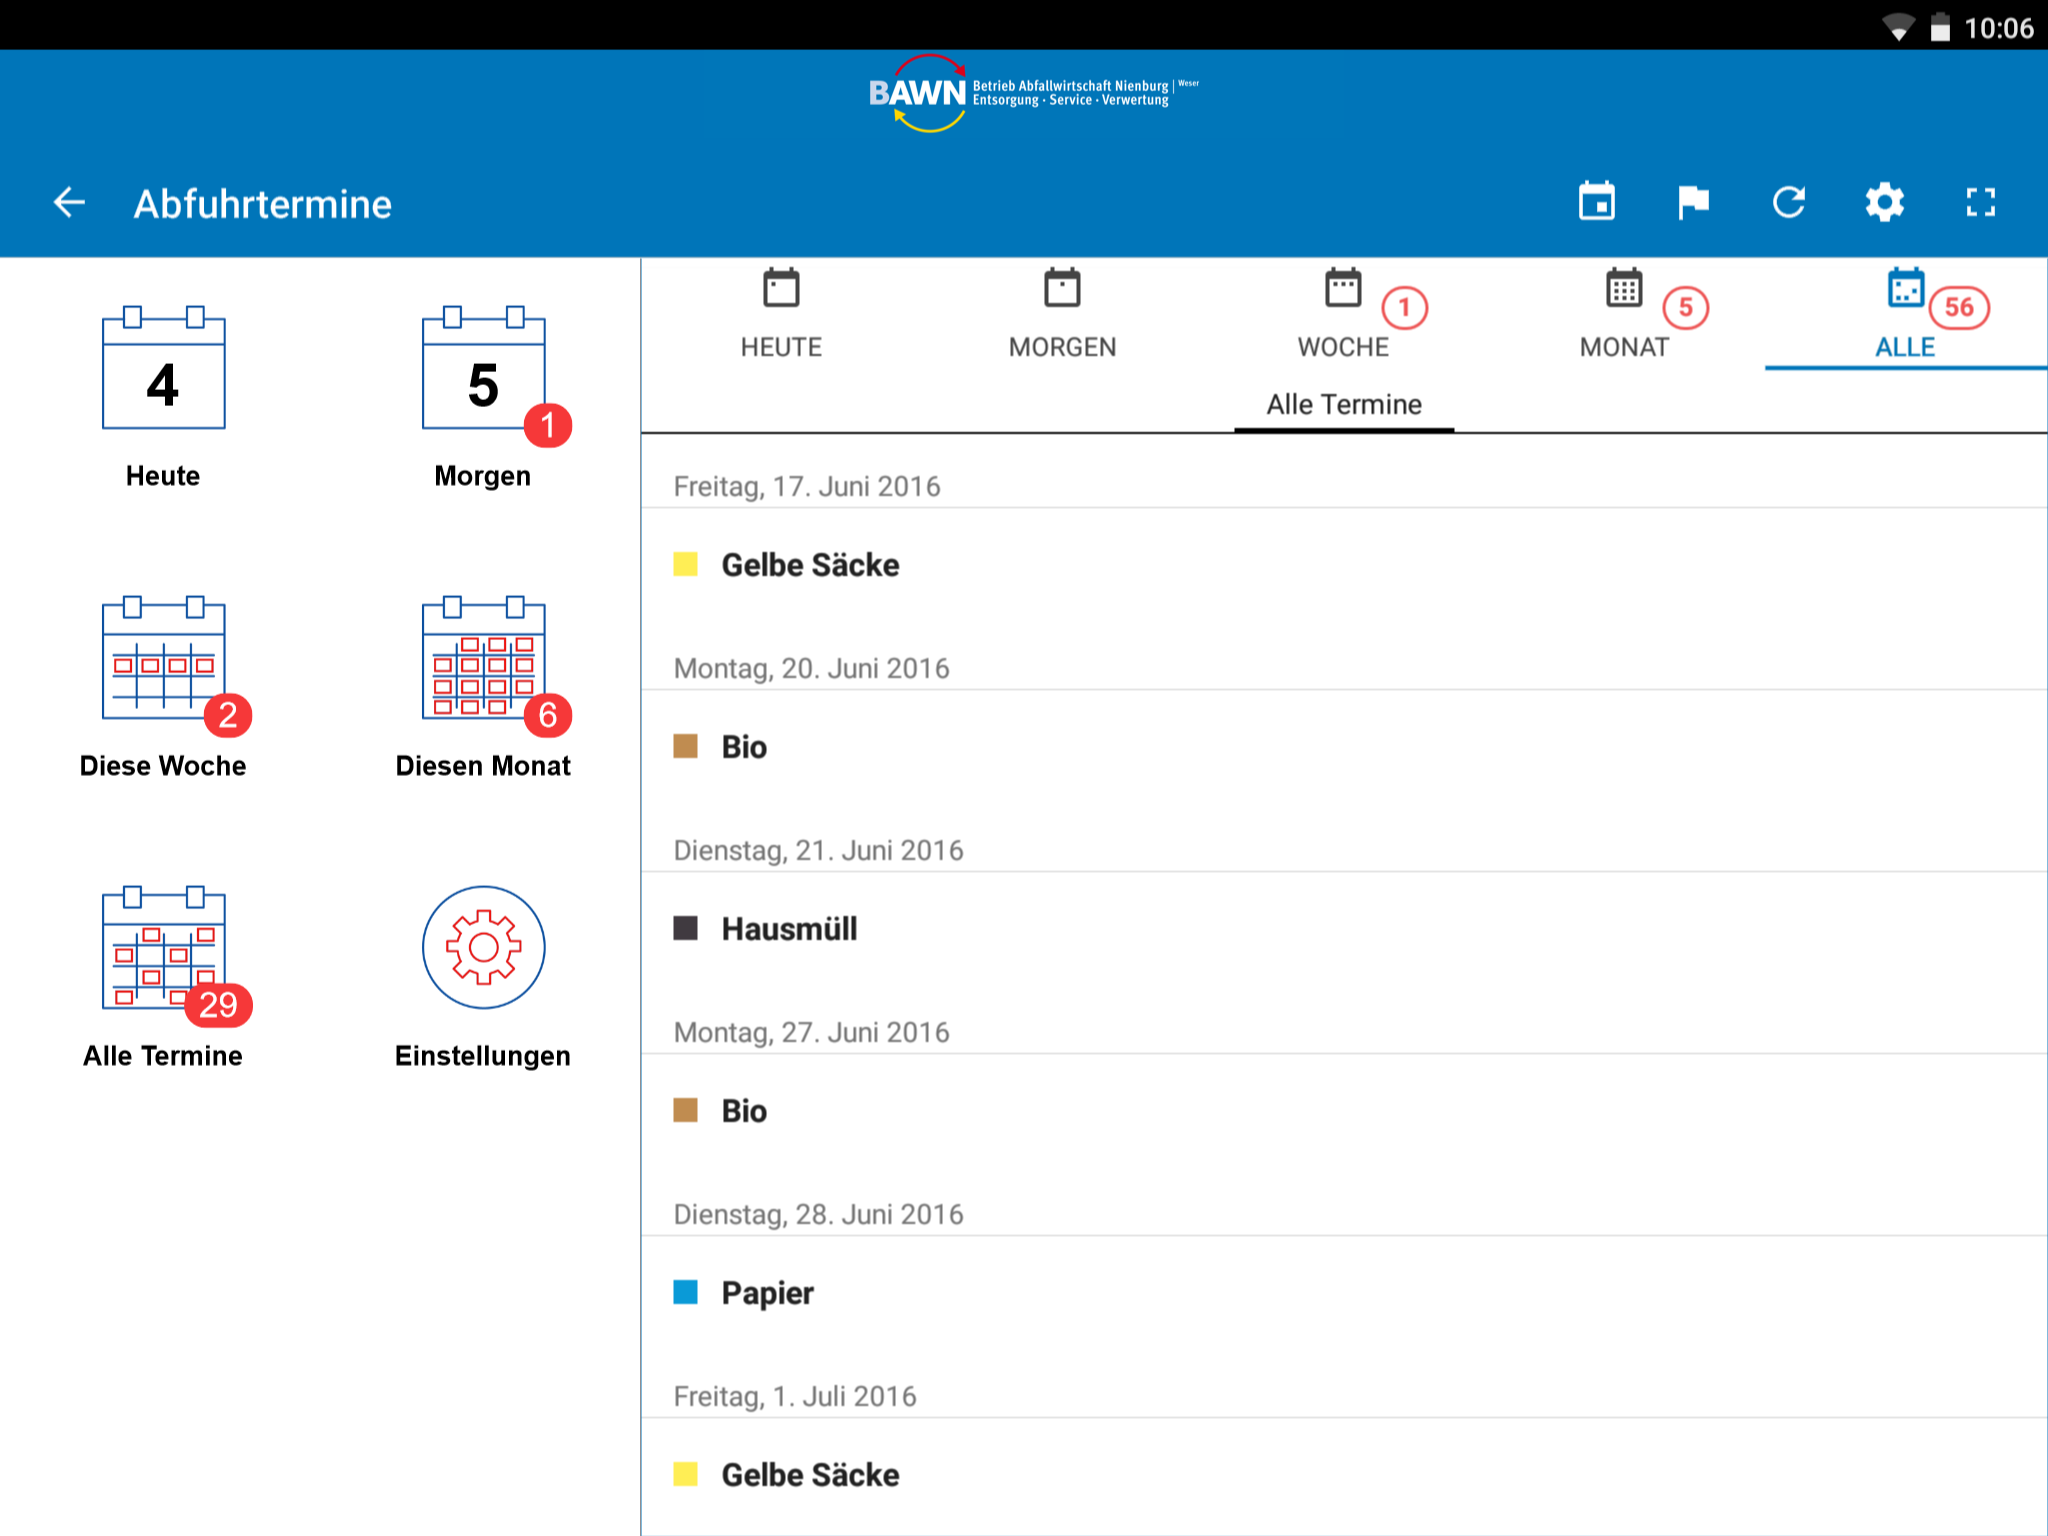This screenshot has height=1536, width=2048.
Task: Open settings via the header gear icon
Action: tap(1884, 203)
